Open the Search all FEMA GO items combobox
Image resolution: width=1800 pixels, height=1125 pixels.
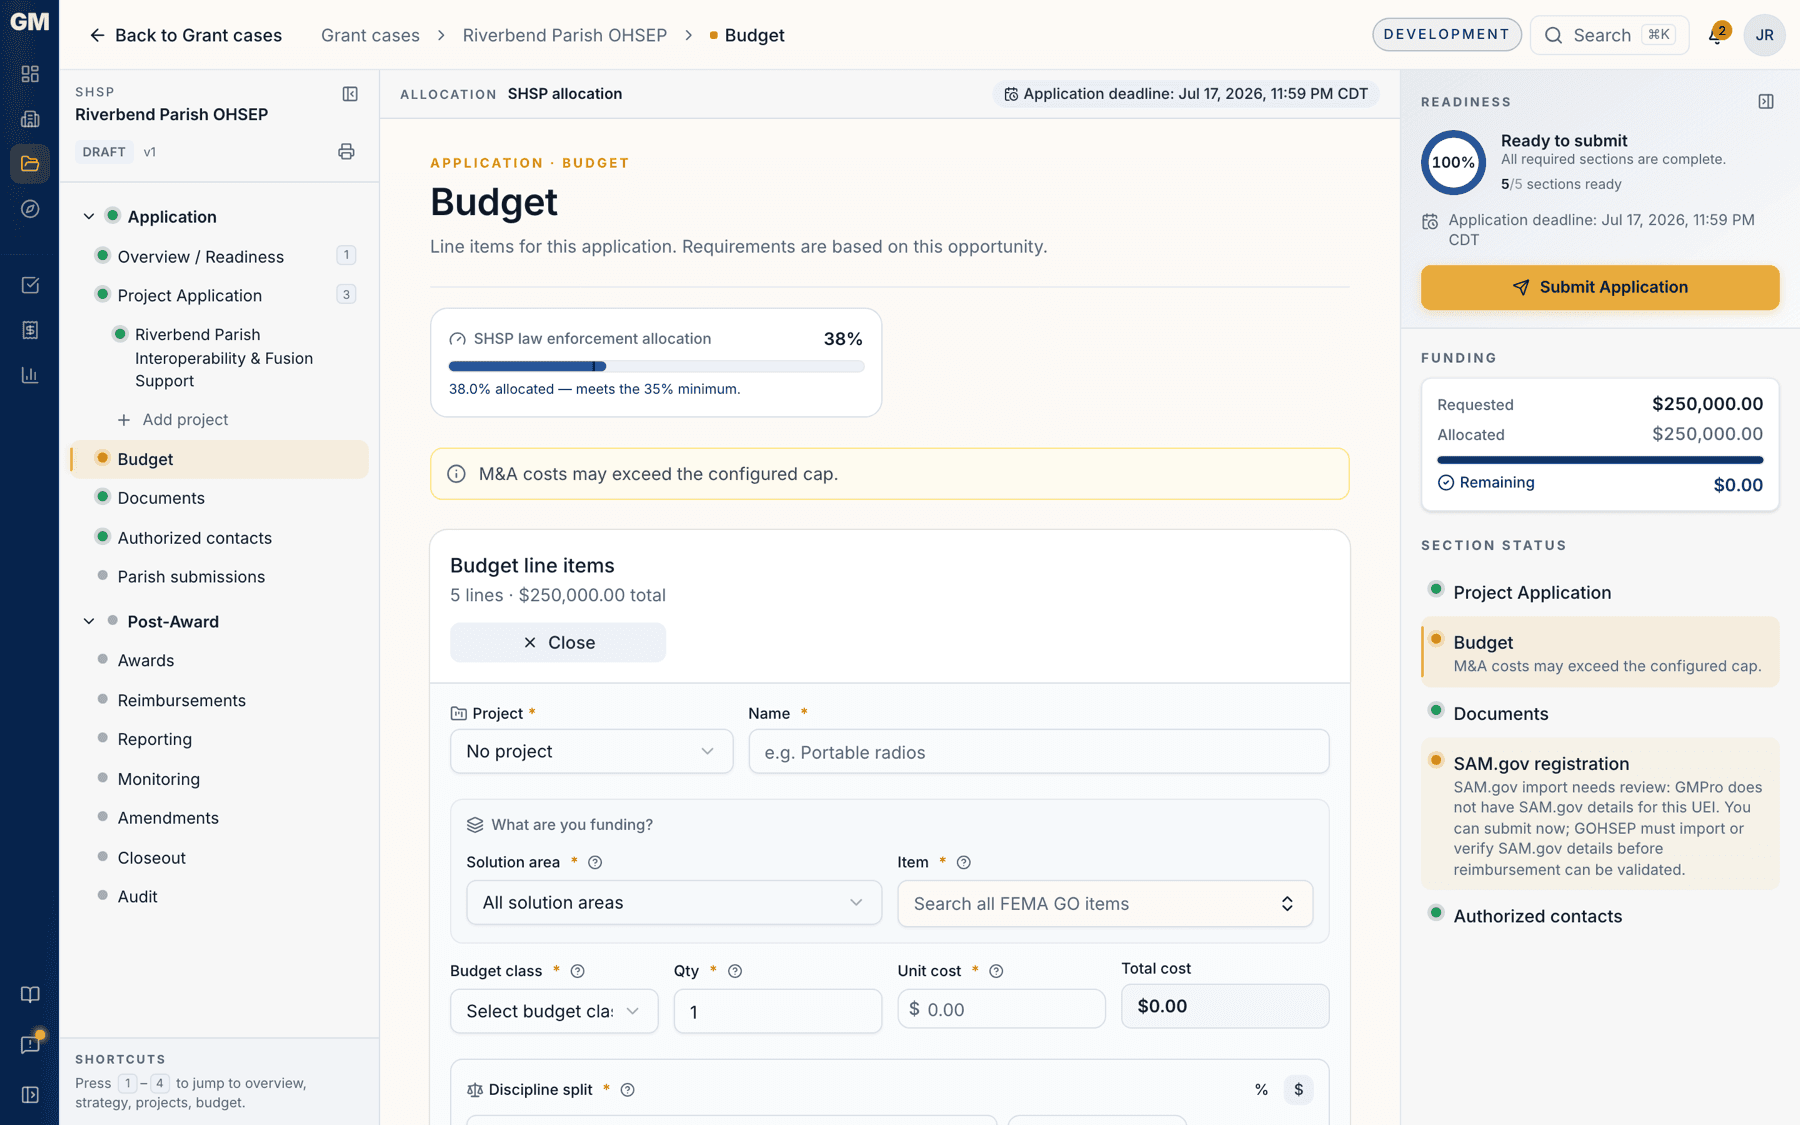pyautogui.click(x=1105, y=904)
